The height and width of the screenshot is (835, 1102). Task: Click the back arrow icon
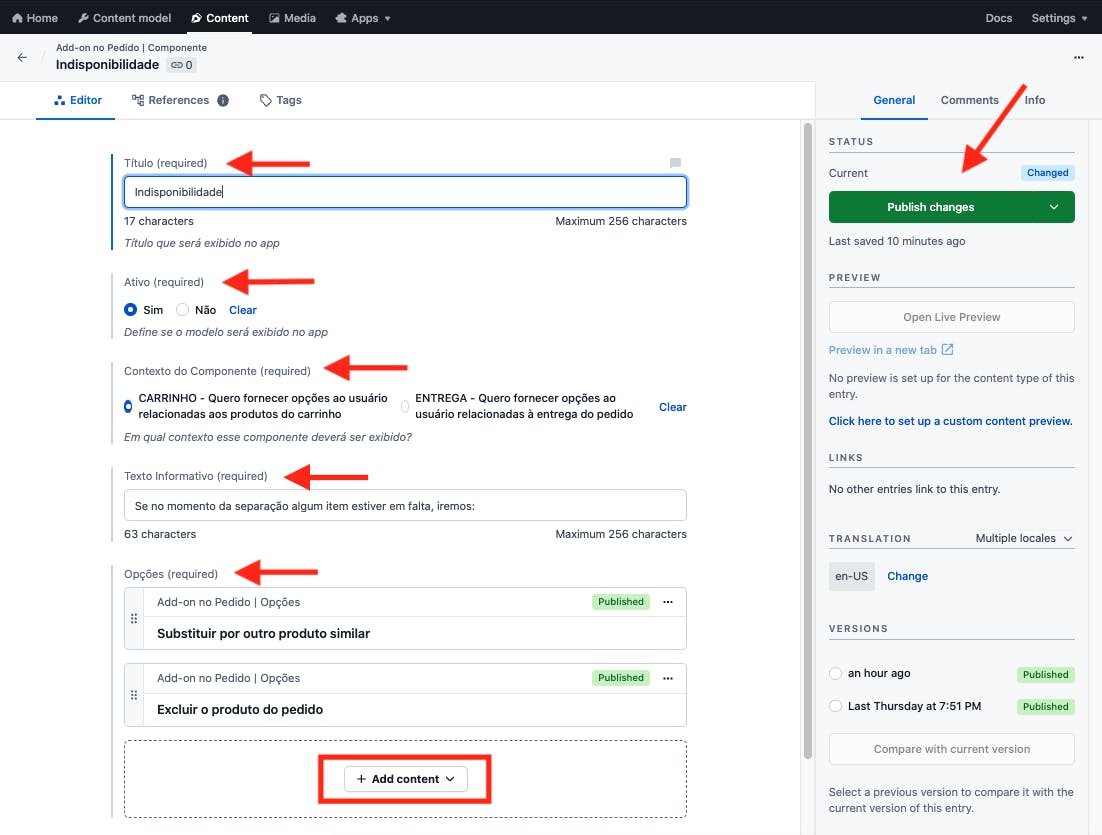[x=22, y=58]
